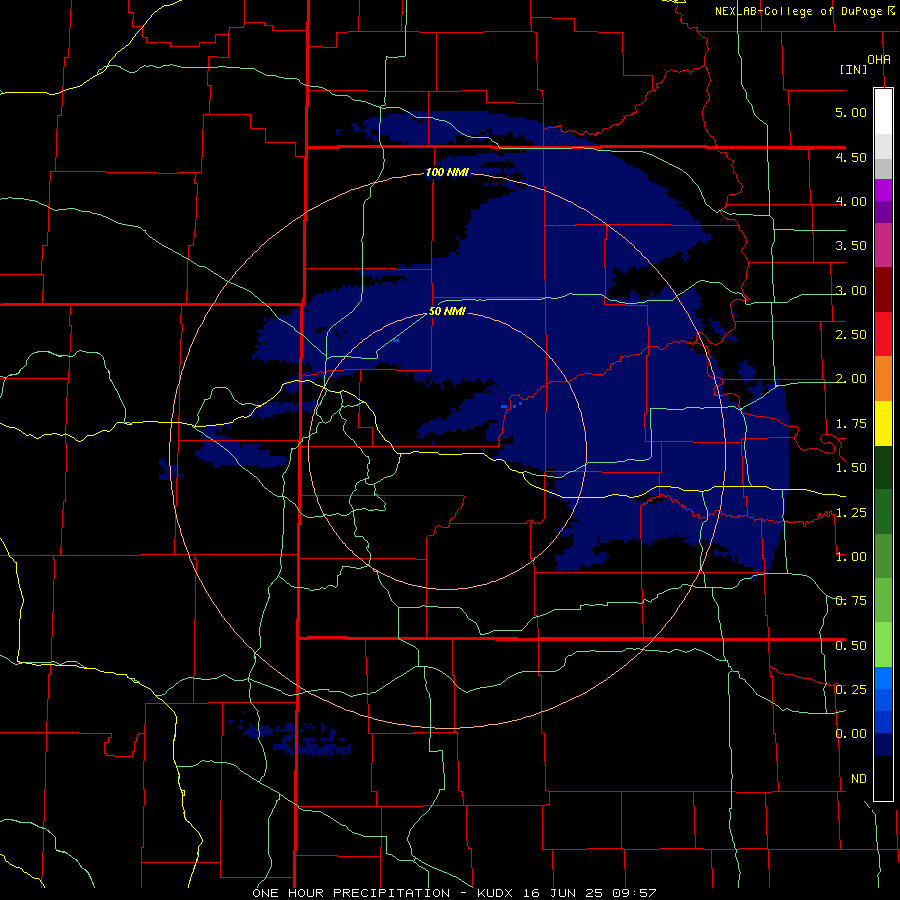Select the dark purple swatch near the 4.00 label
Screen dimensions: 900x900
(x=883, y=212)
